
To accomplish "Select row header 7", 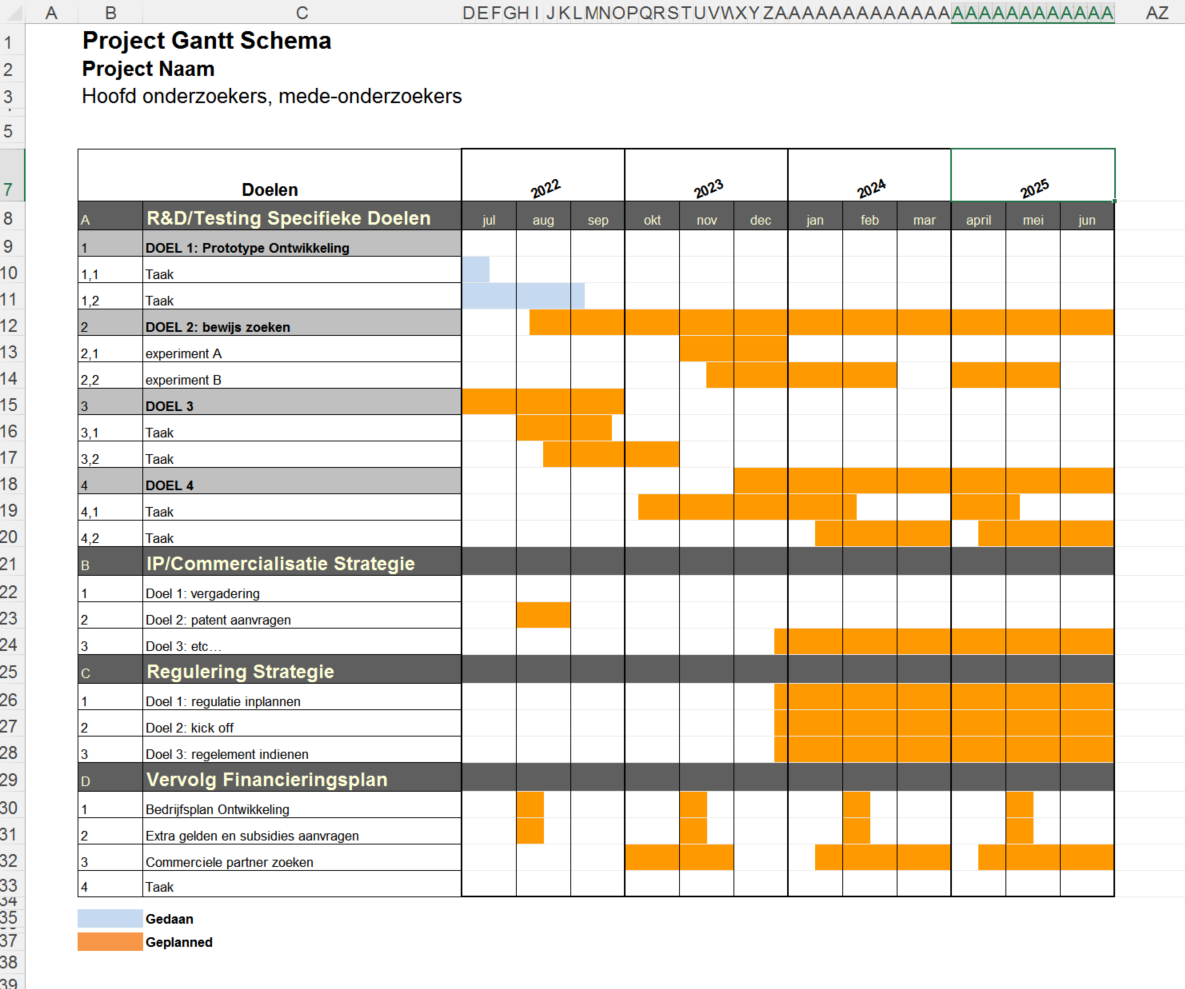I will tap(12, 189).
